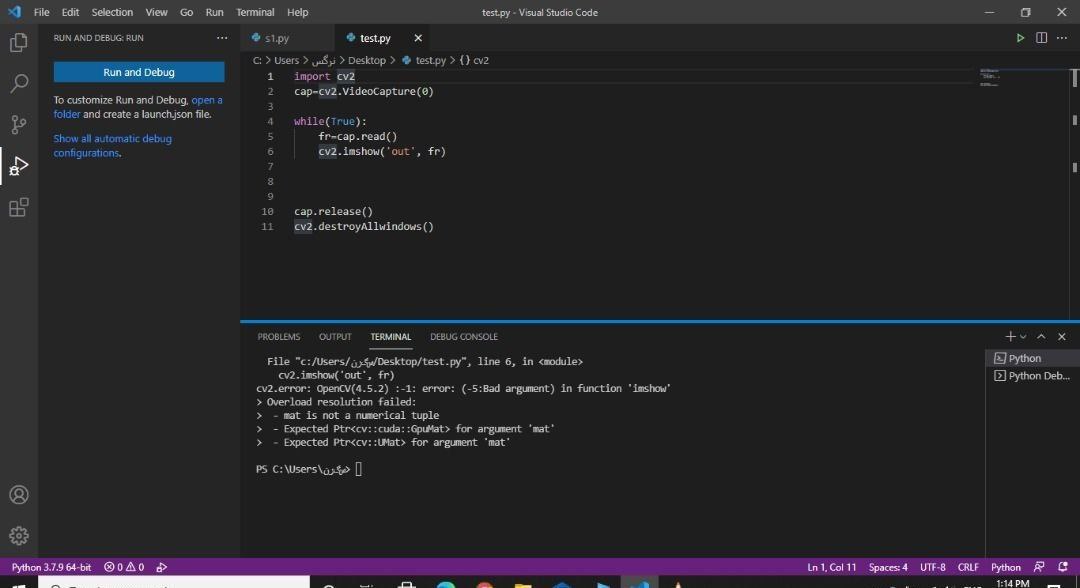The height and width of the screenshot is (588, 1080).
Task: Open the Go menu
Action: [187, 12]
